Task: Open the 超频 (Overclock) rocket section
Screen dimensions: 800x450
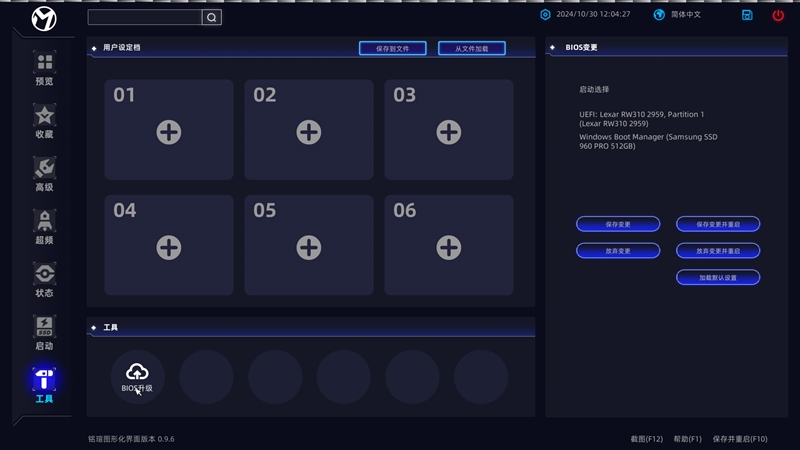Action: 44,227
